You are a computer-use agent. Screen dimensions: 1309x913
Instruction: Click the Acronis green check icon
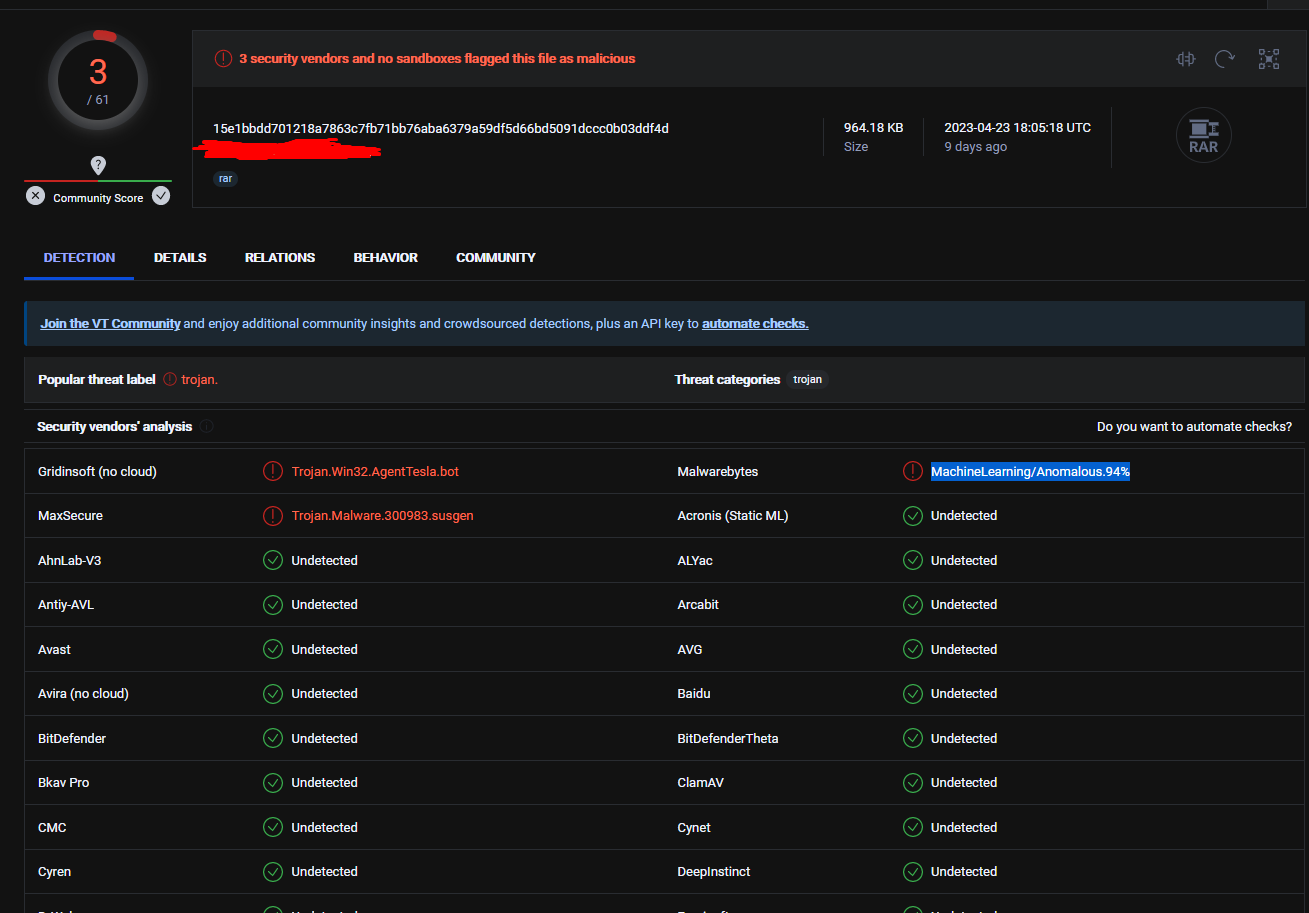[913, 516]
